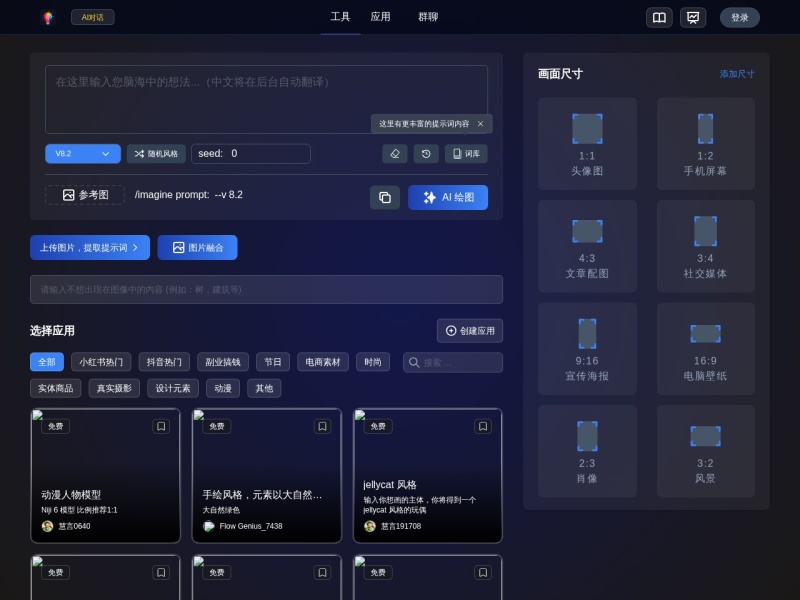Select the 1:1 头像图 size
The width and height of the screenshot is (800, 600).
pos(587,144)
